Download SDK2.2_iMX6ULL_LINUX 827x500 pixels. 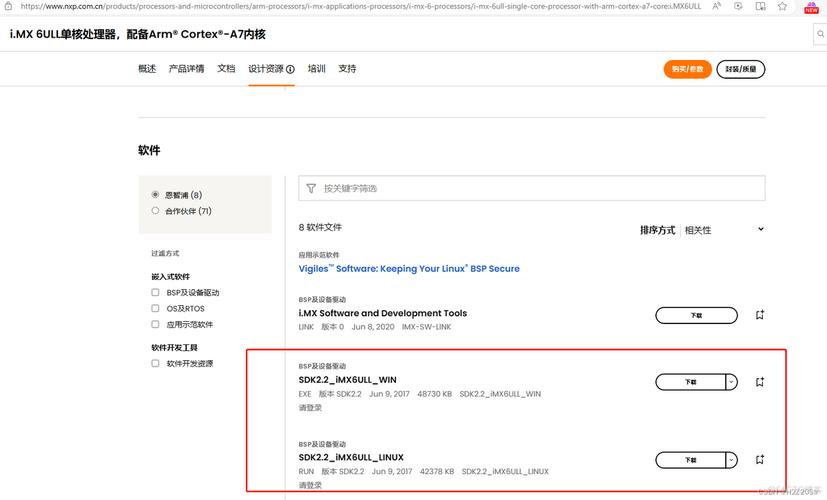tap(690, 460)
